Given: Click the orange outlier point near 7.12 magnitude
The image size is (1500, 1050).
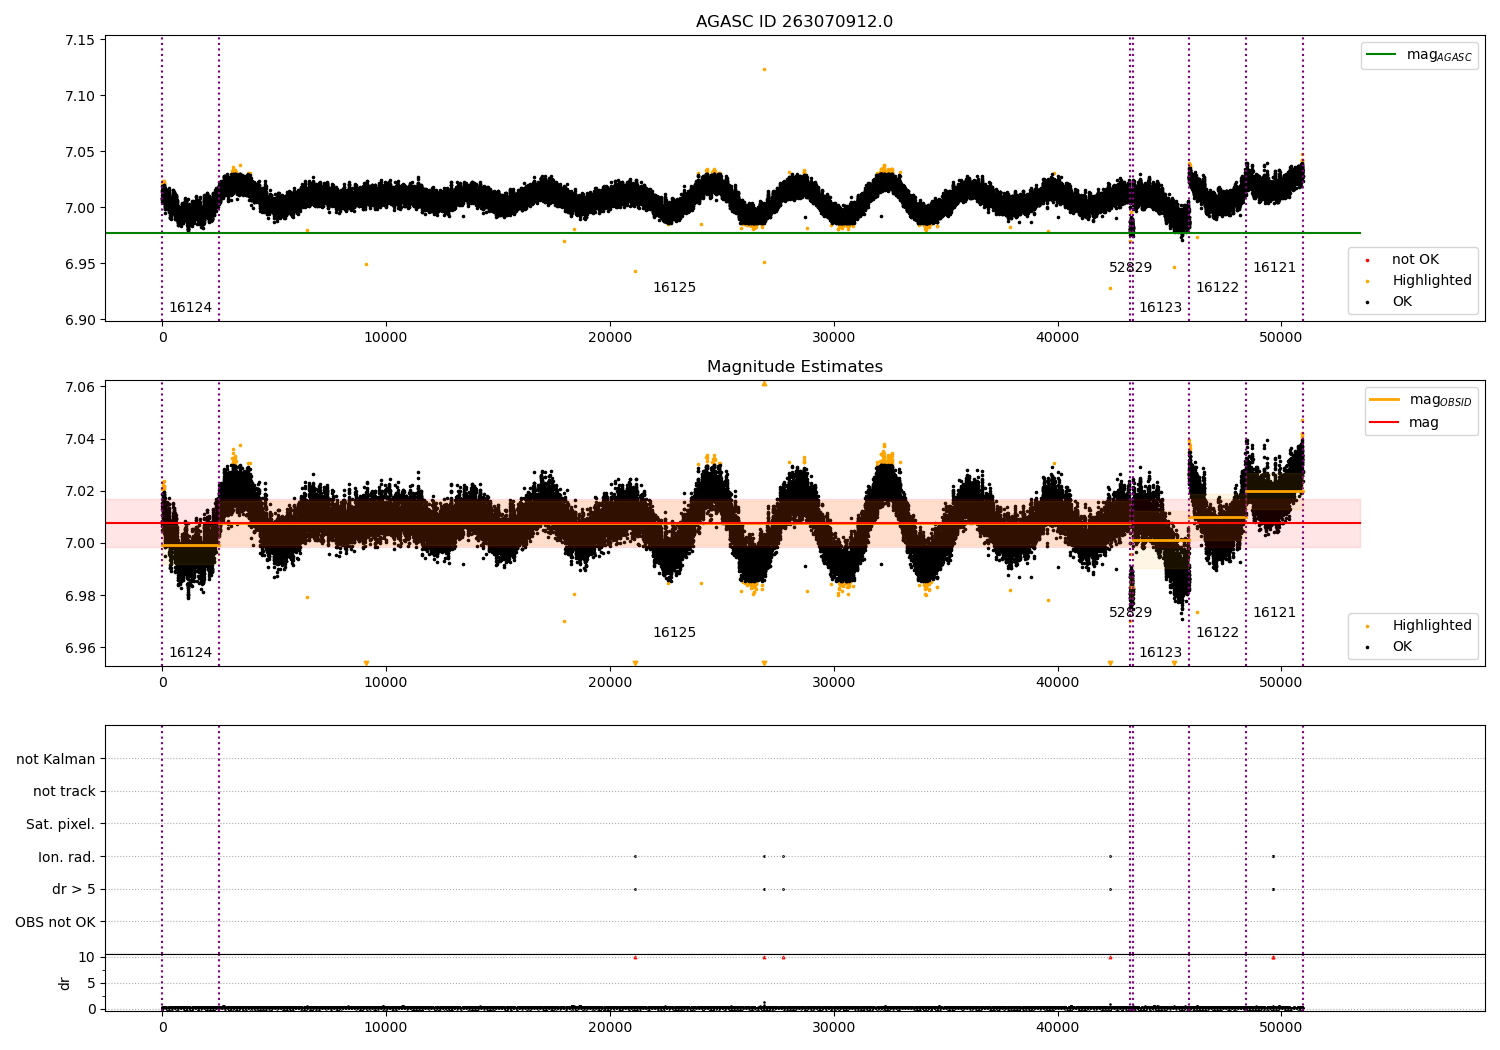Looking at the screenshot, I should click(764, 70).
